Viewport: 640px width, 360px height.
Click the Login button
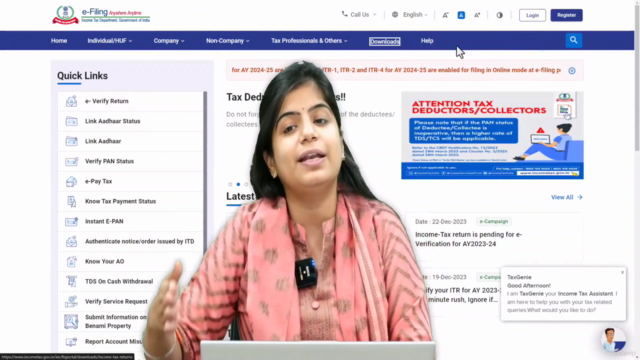pos(532,15)
